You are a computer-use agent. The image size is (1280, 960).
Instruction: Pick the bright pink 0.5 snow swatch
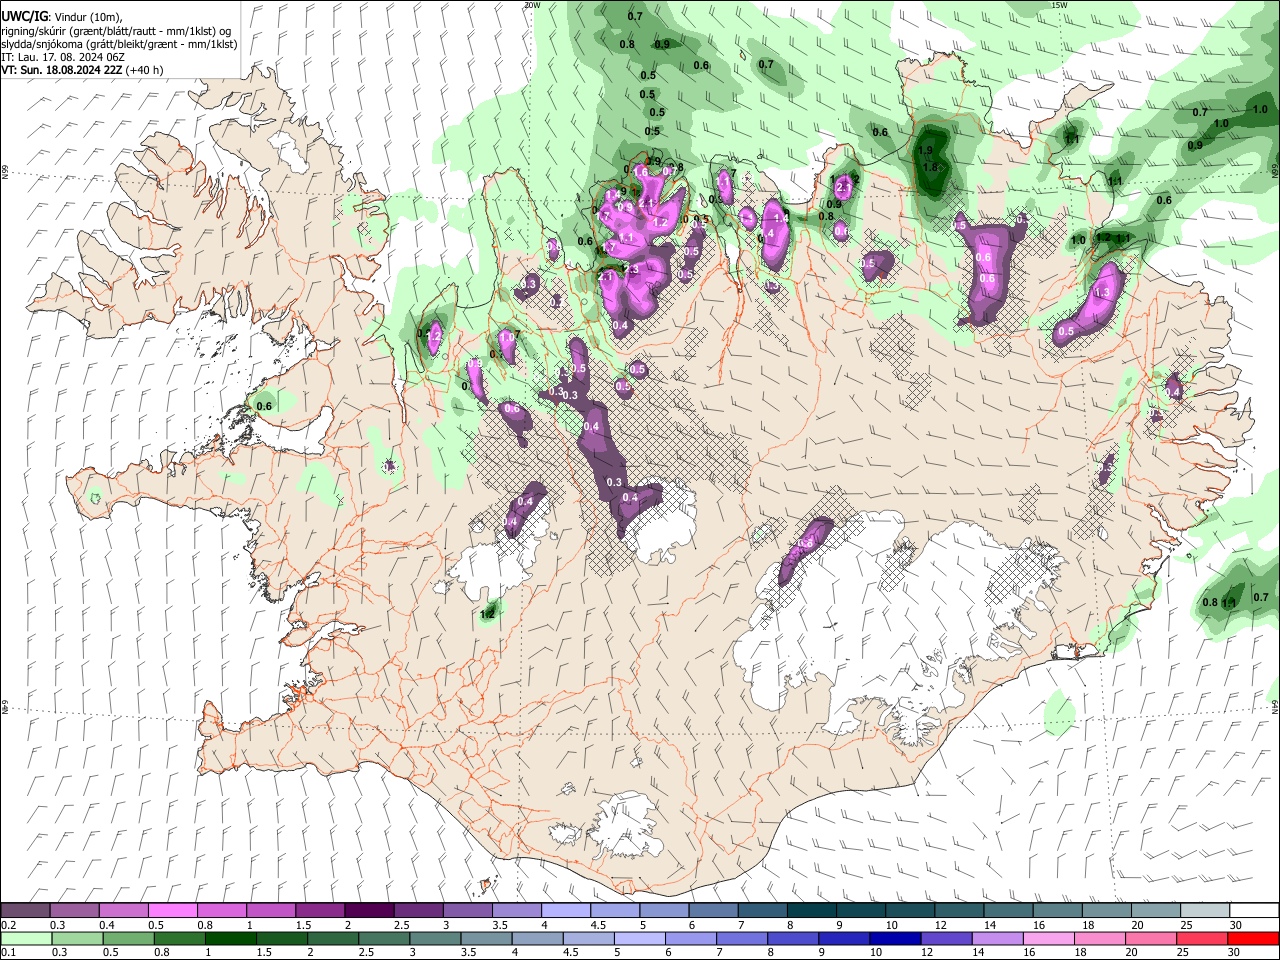(x=173, y=911)
